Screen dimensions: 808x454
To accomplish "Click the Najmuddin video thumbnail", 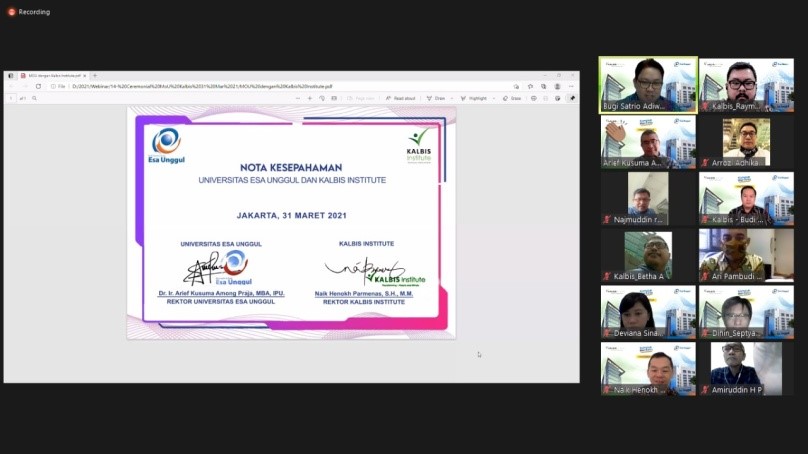I will (648, 198).
